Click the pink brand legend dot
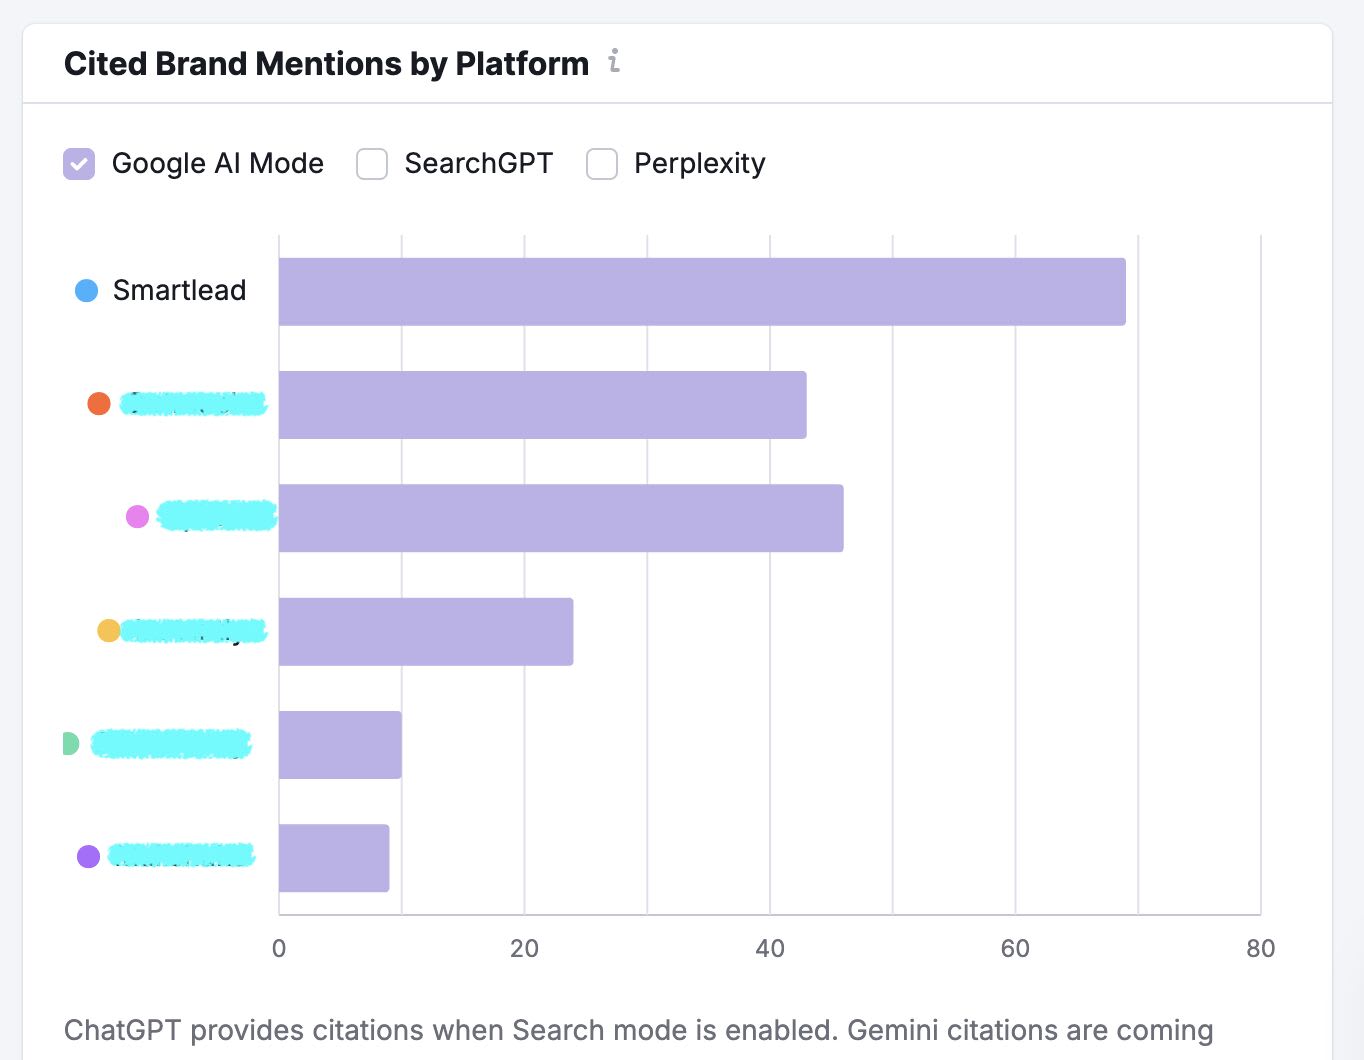1364x1060 pixels. 137,517
